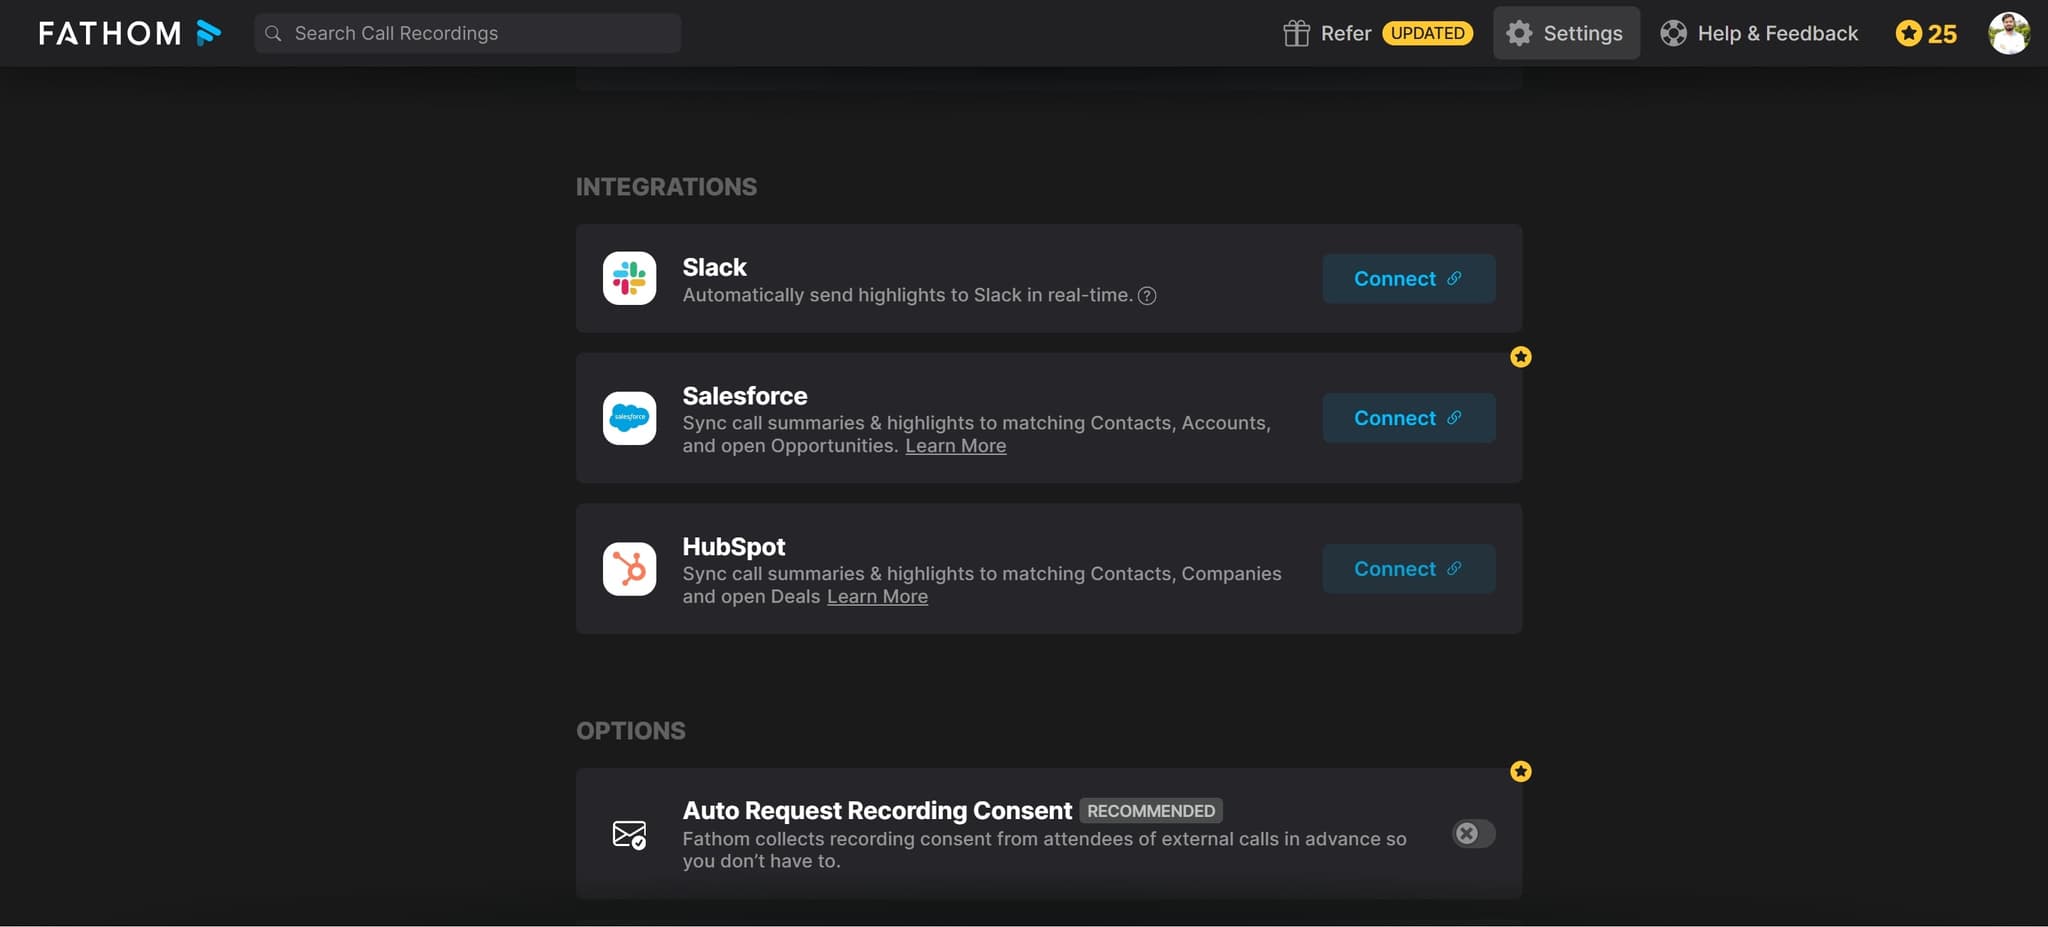Click the Help & Feedback globe icon
2048x927 pixels.
[1675, 33]
